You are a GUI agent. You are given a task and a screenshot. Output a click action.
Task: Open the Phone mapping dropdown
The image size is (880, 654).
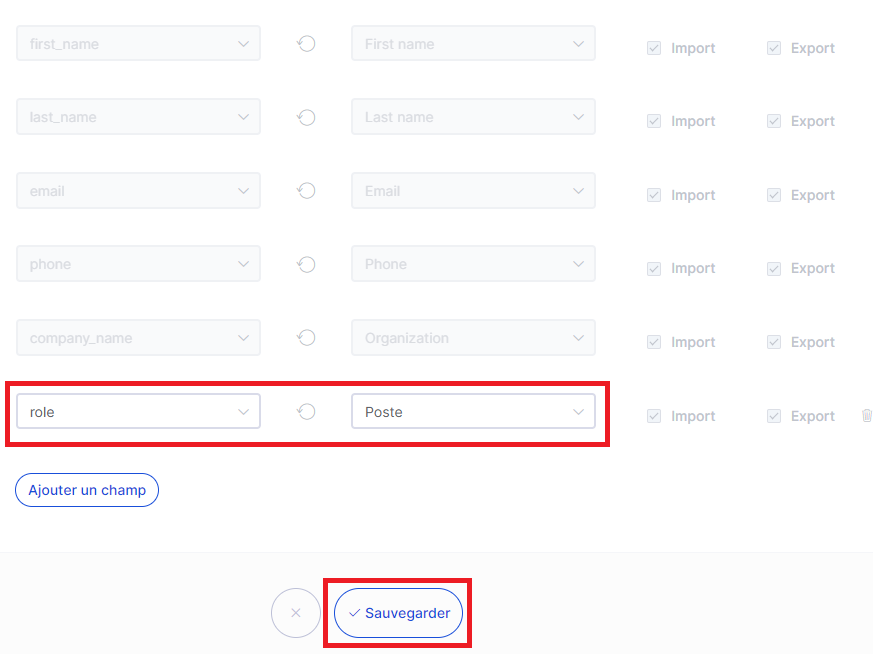click(473, 264)
